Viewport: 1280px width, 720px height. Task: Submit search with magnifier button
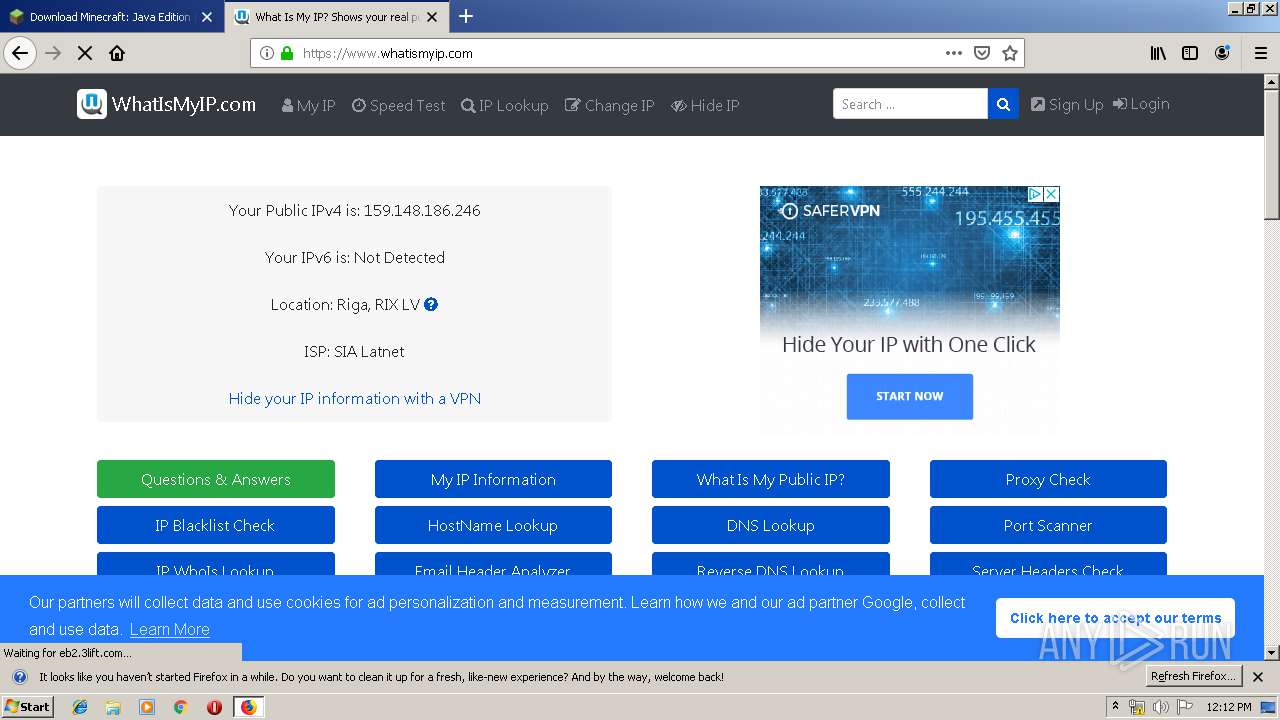1003,104
